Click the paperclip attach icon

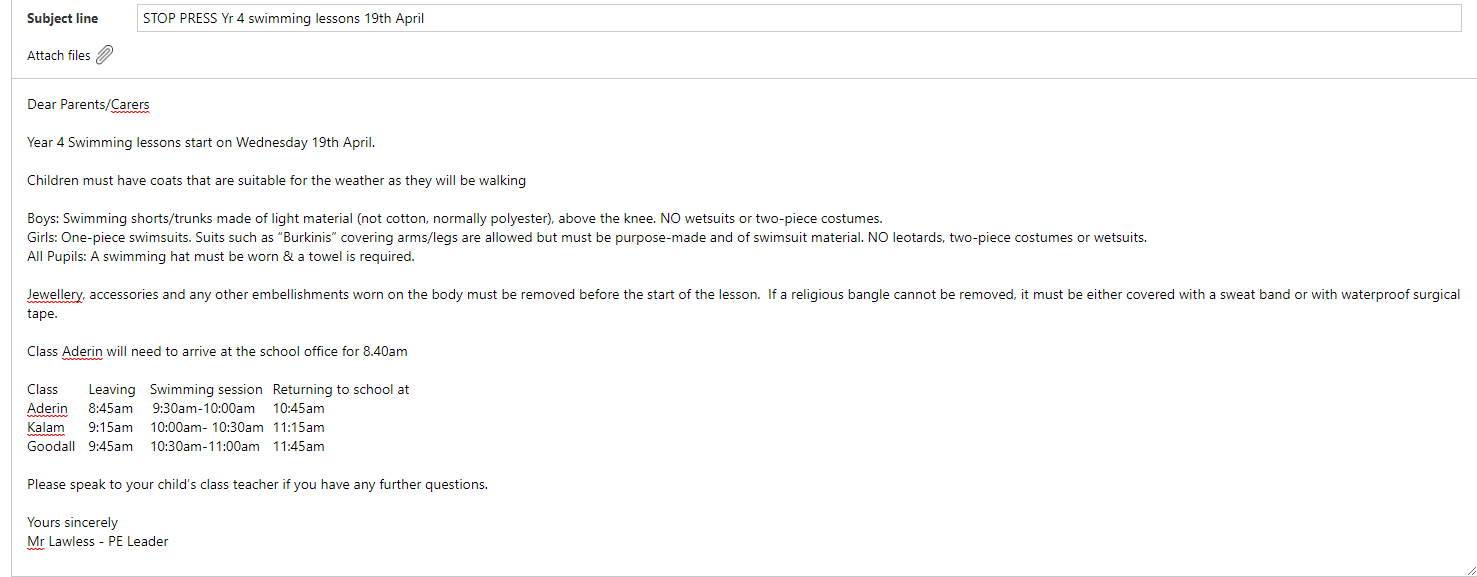(104, 55)
